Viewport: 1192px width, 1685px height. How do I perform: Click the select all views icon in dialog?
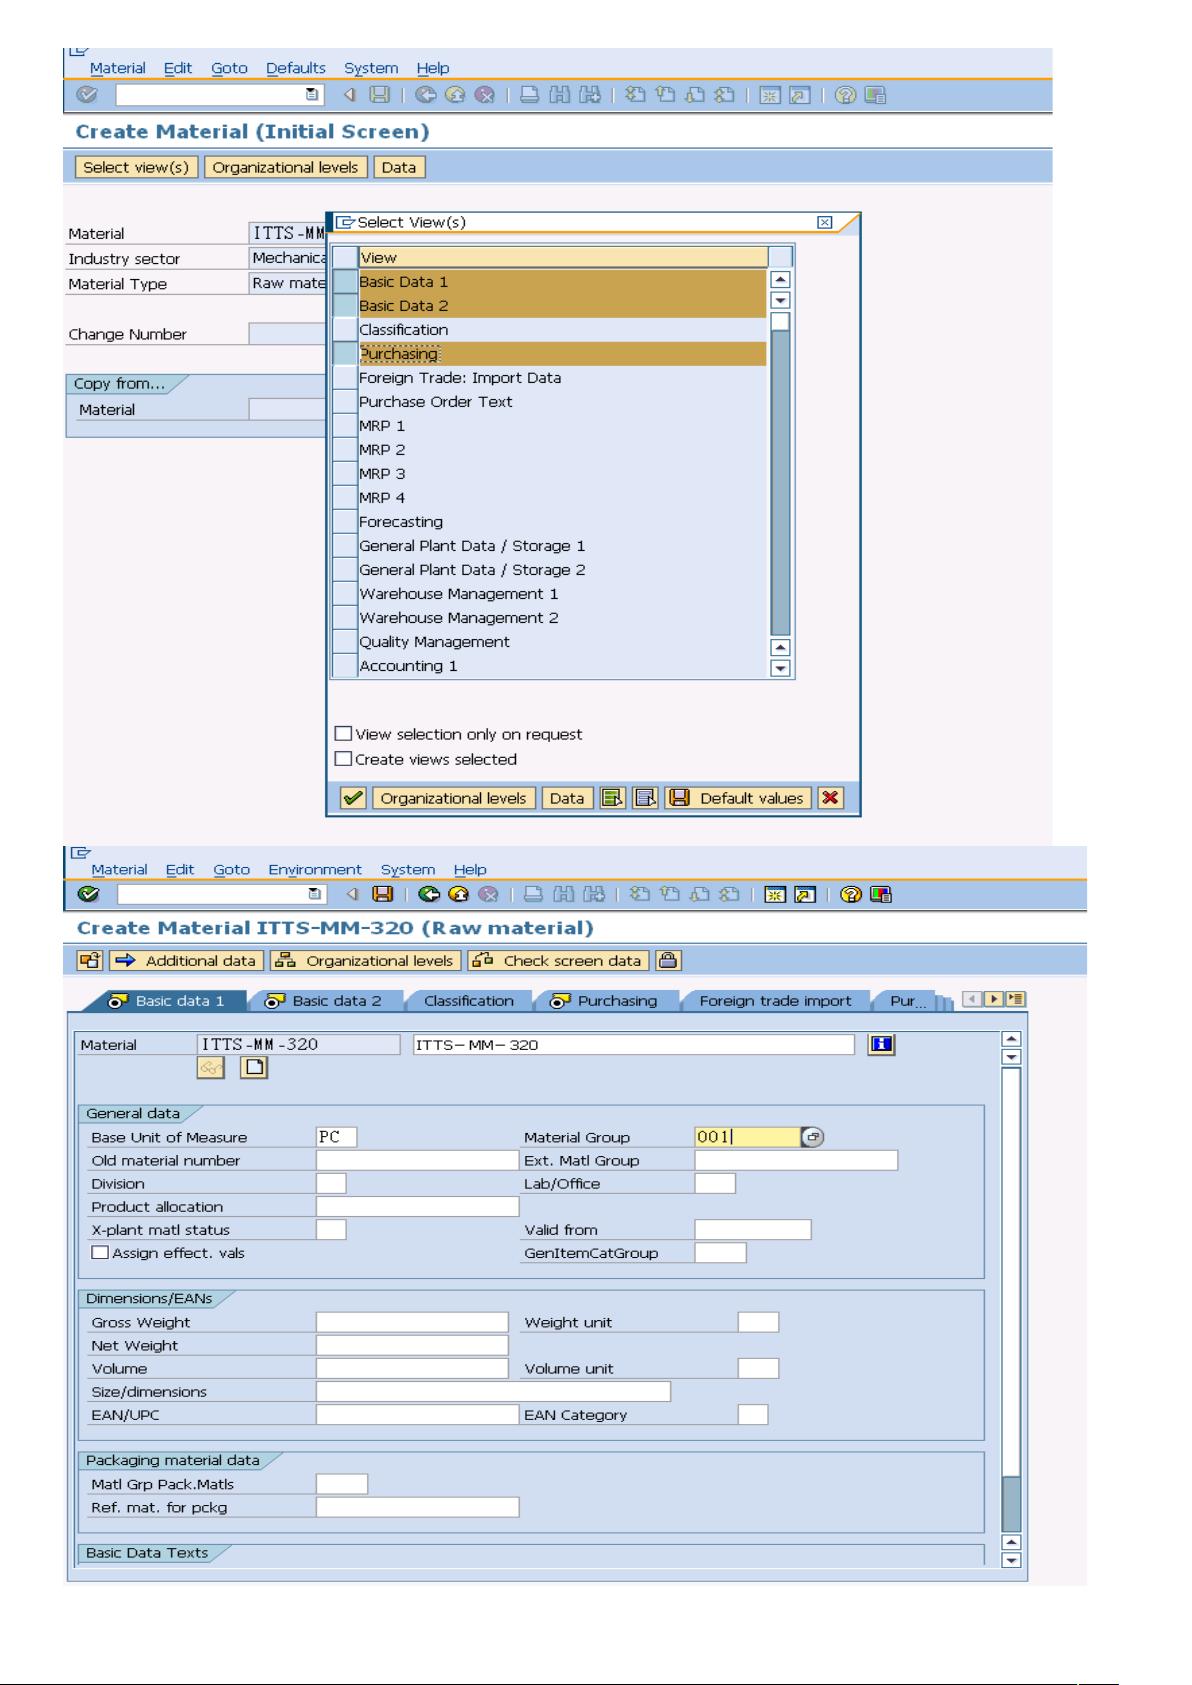611,798
